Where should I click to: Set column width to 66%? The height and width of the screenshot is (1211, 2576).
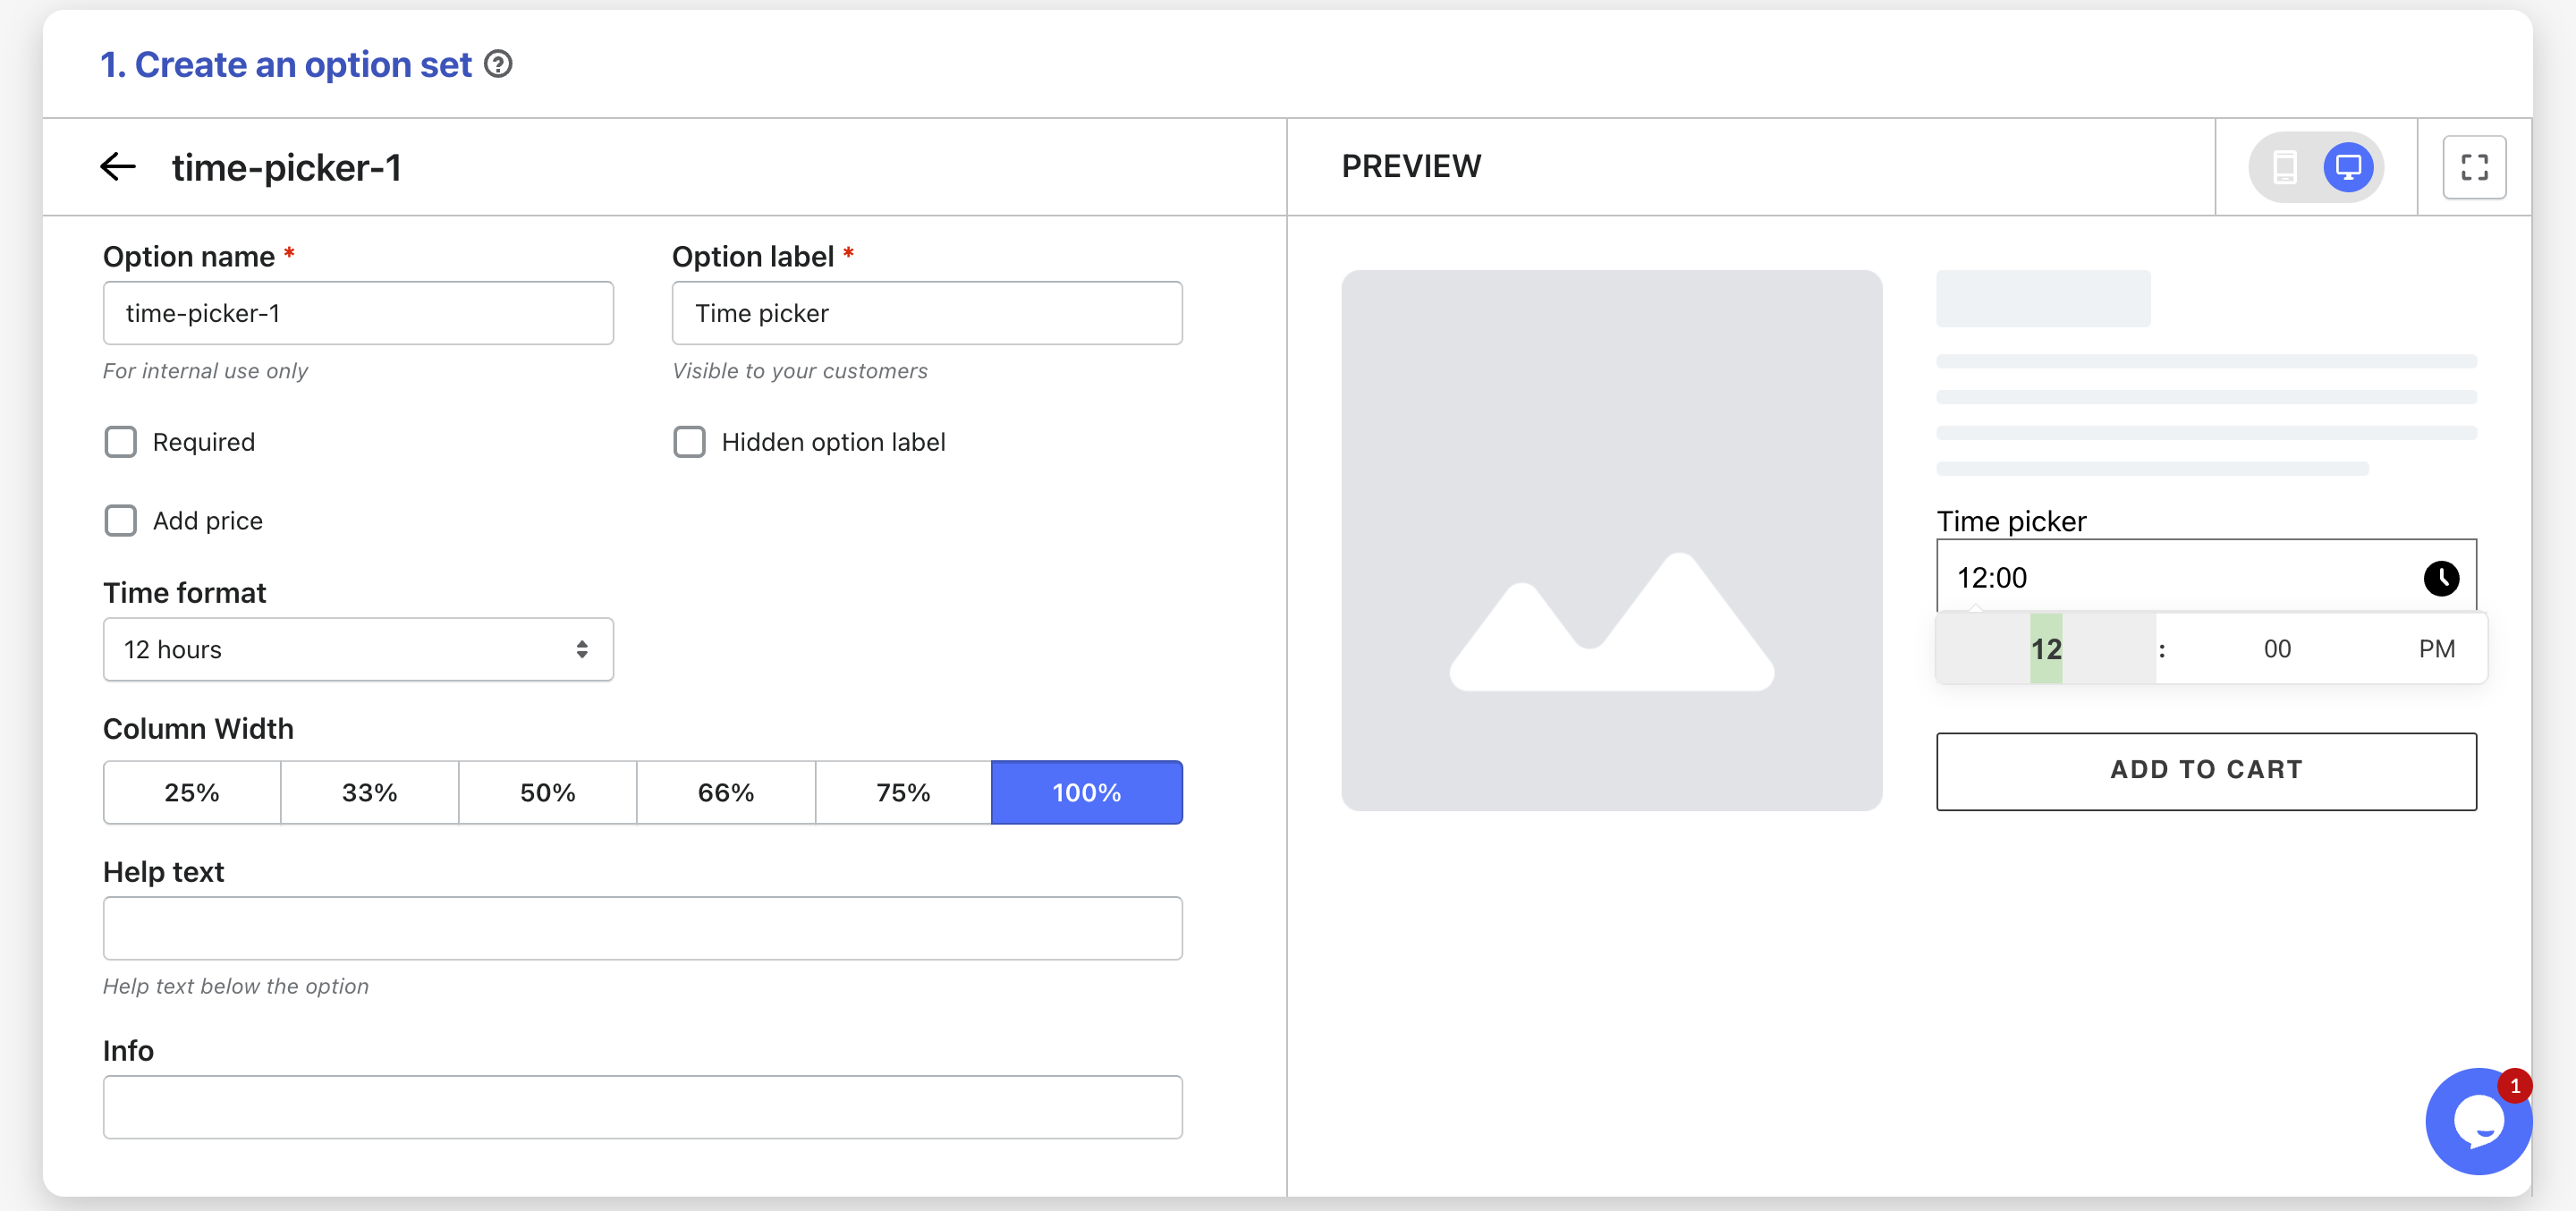coord(726,793)
